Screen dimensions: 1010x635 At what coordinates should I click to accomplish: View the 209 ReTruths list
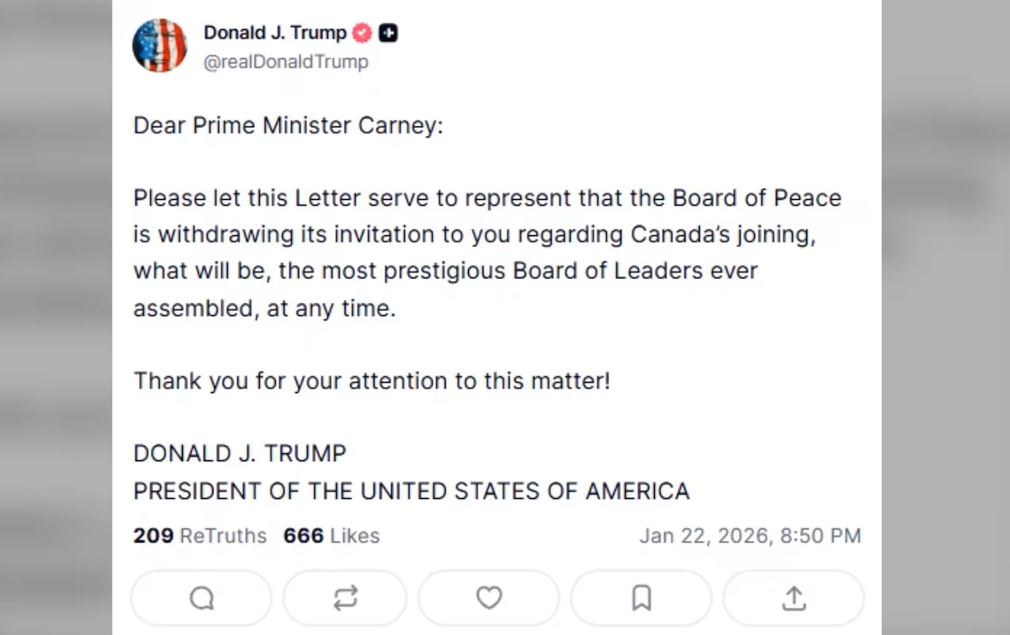point(200,536)
